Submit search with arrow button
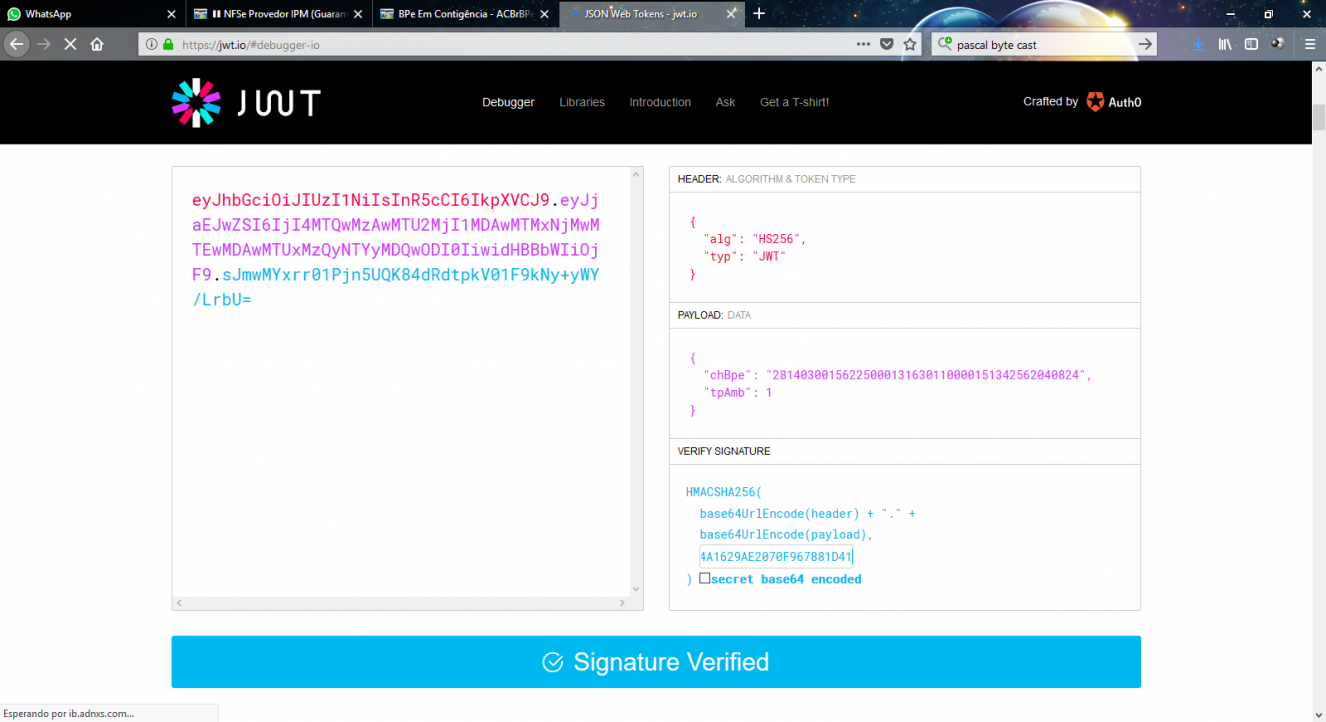1326x722 pixels. pyautogui.click(x=1146, y=44)
